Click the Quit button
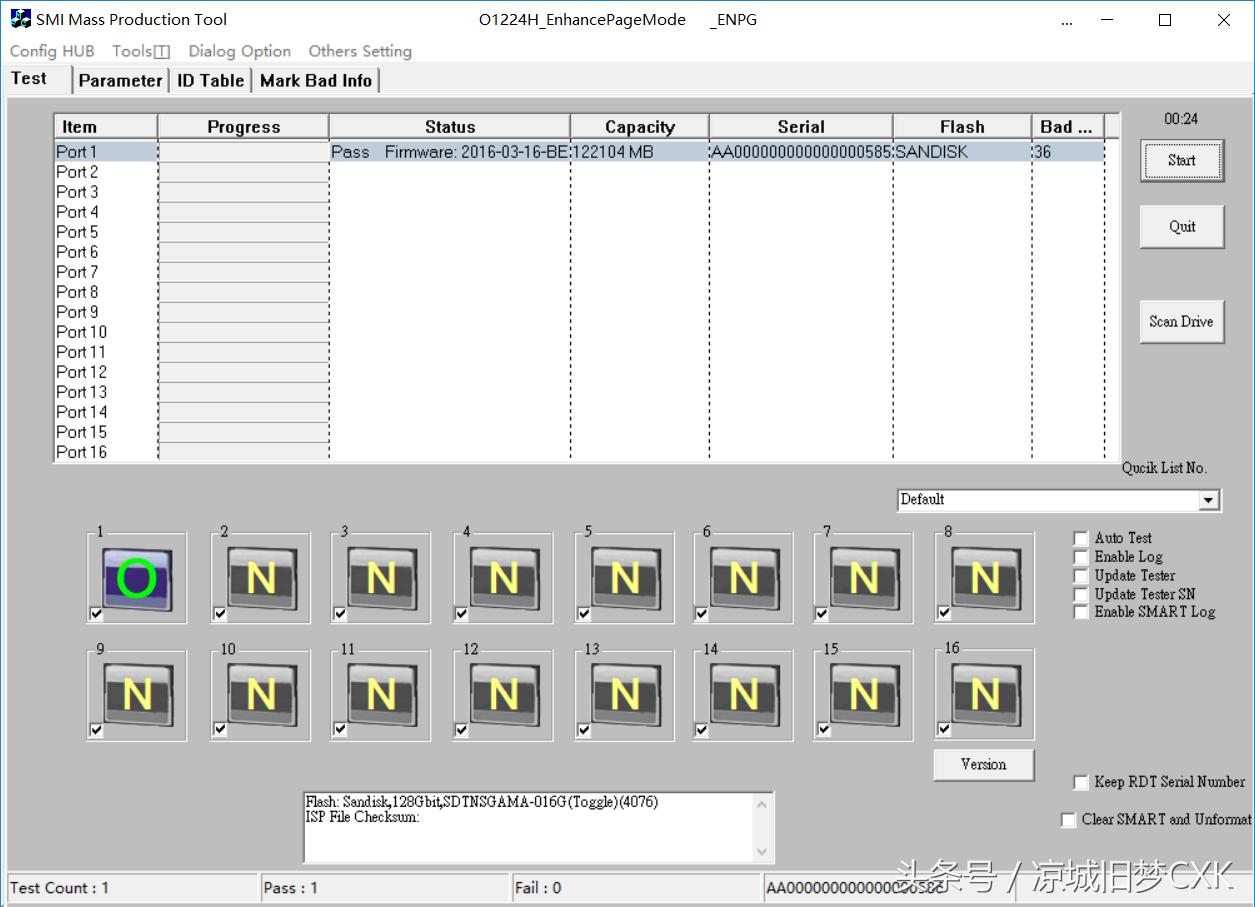The image size is (1255, 907). [x=1182, y=226]
